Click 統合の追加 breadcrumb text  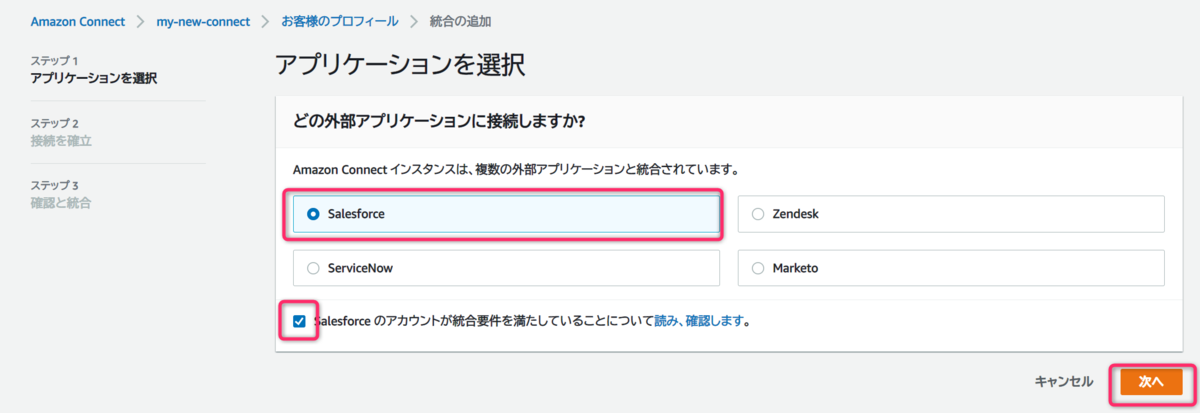click(460, 21)
